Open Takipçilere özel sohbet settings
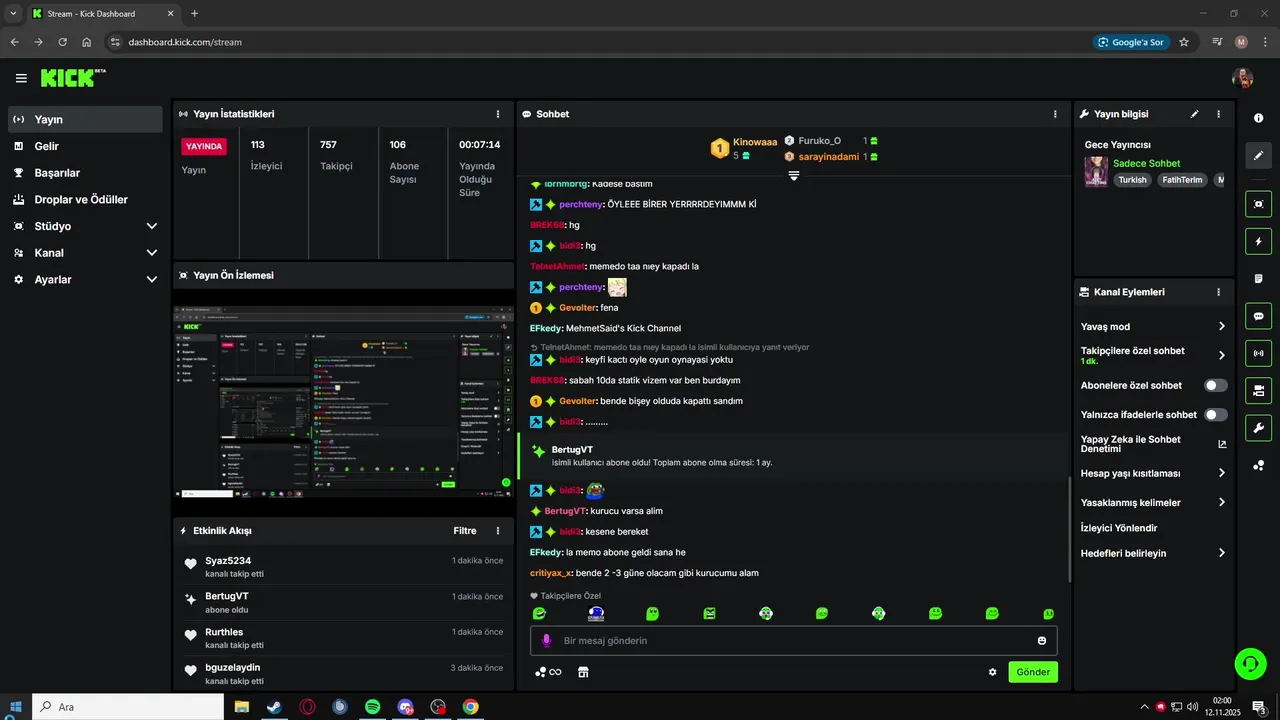This screenshot has width=1280, height=720. point(1153,355)
